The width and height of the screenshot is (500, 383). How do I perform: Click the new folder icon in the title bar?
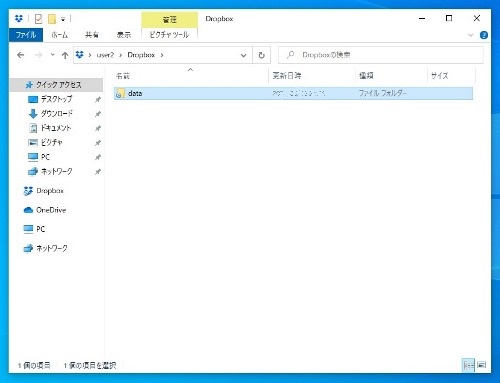tap(52, 19)
